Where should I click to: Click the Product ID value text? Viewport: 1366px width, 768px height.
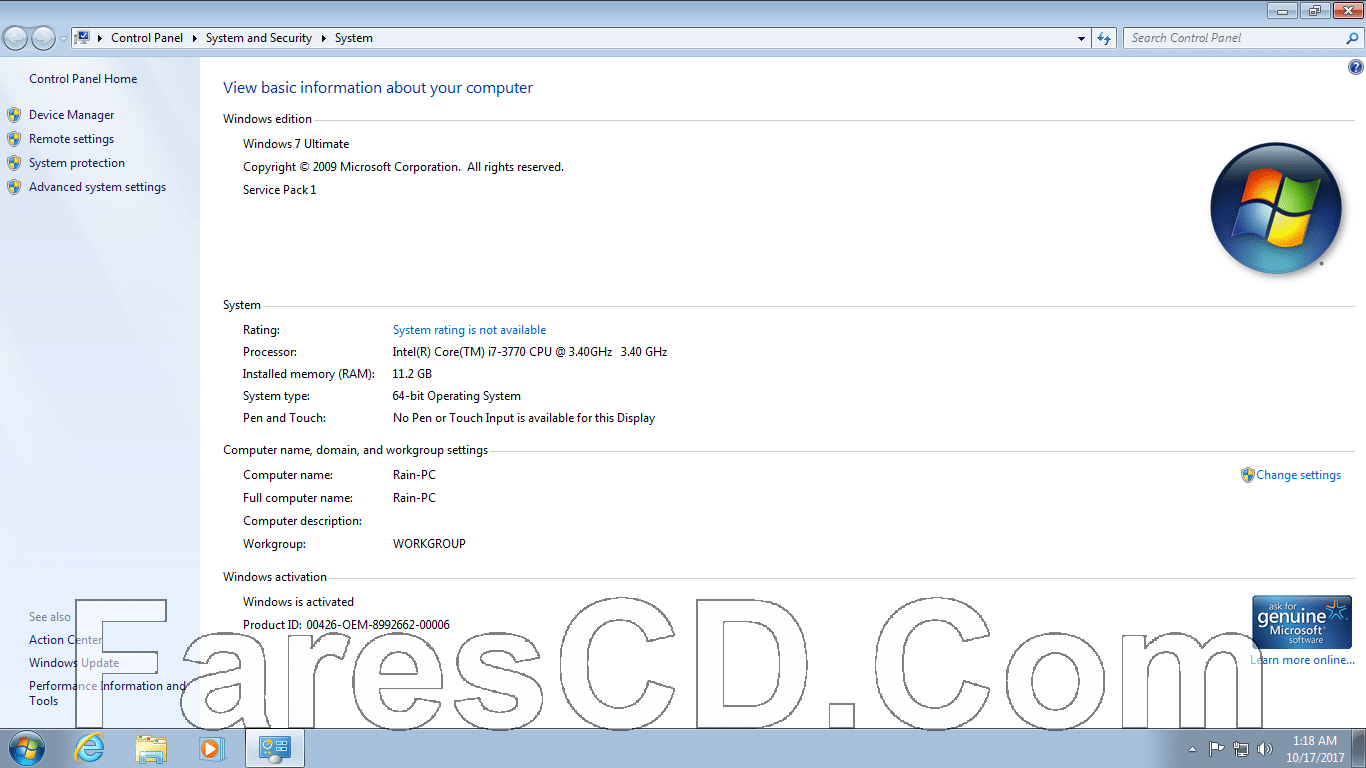point(378,625)
